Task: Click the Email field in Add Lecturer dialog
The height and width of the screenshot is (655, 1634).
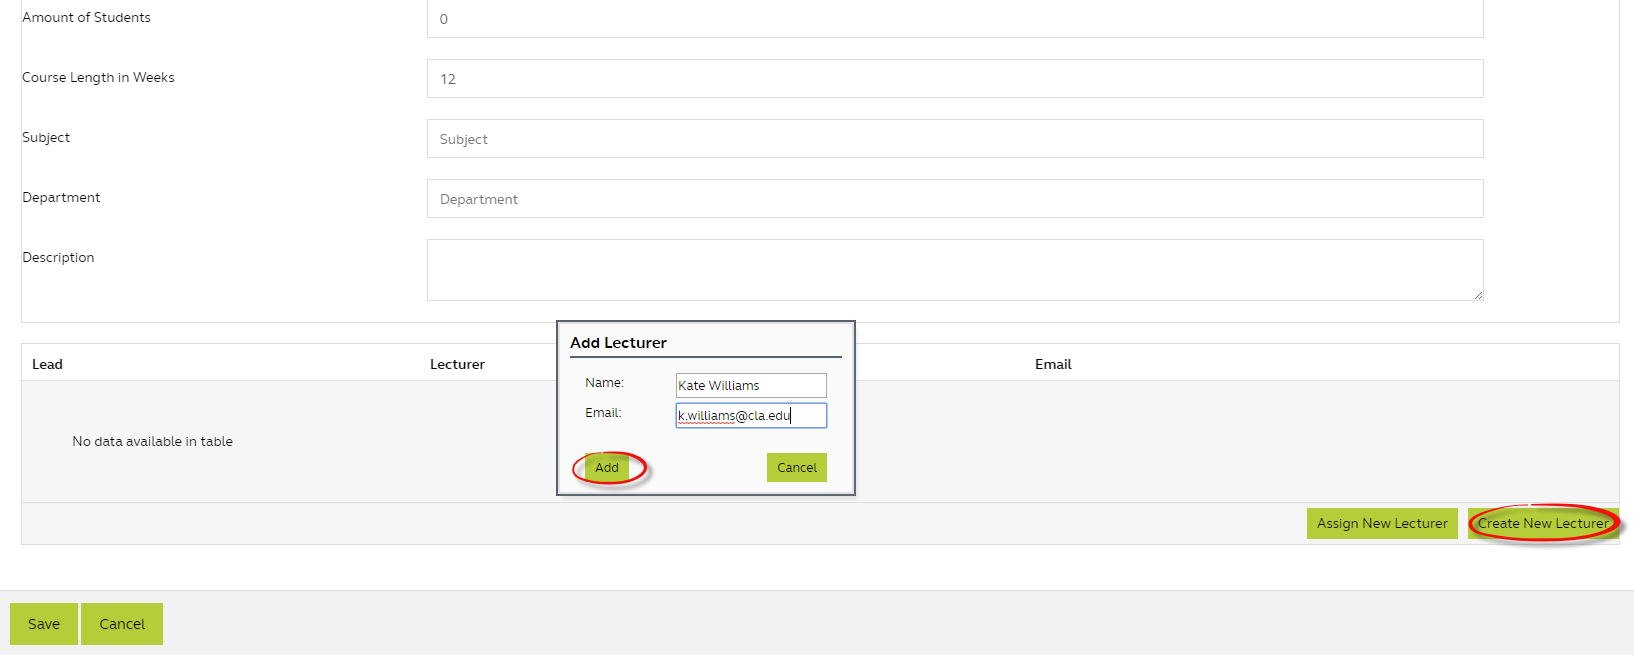Action: point(750,415)
